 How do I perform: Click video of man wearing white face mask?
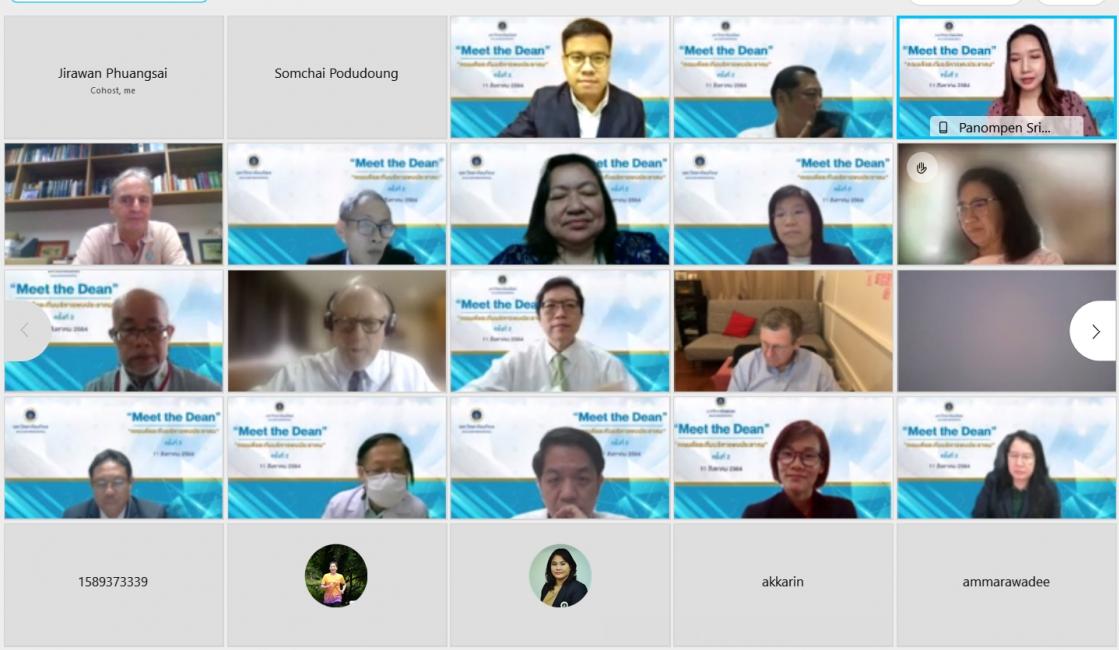pos(337,457)
